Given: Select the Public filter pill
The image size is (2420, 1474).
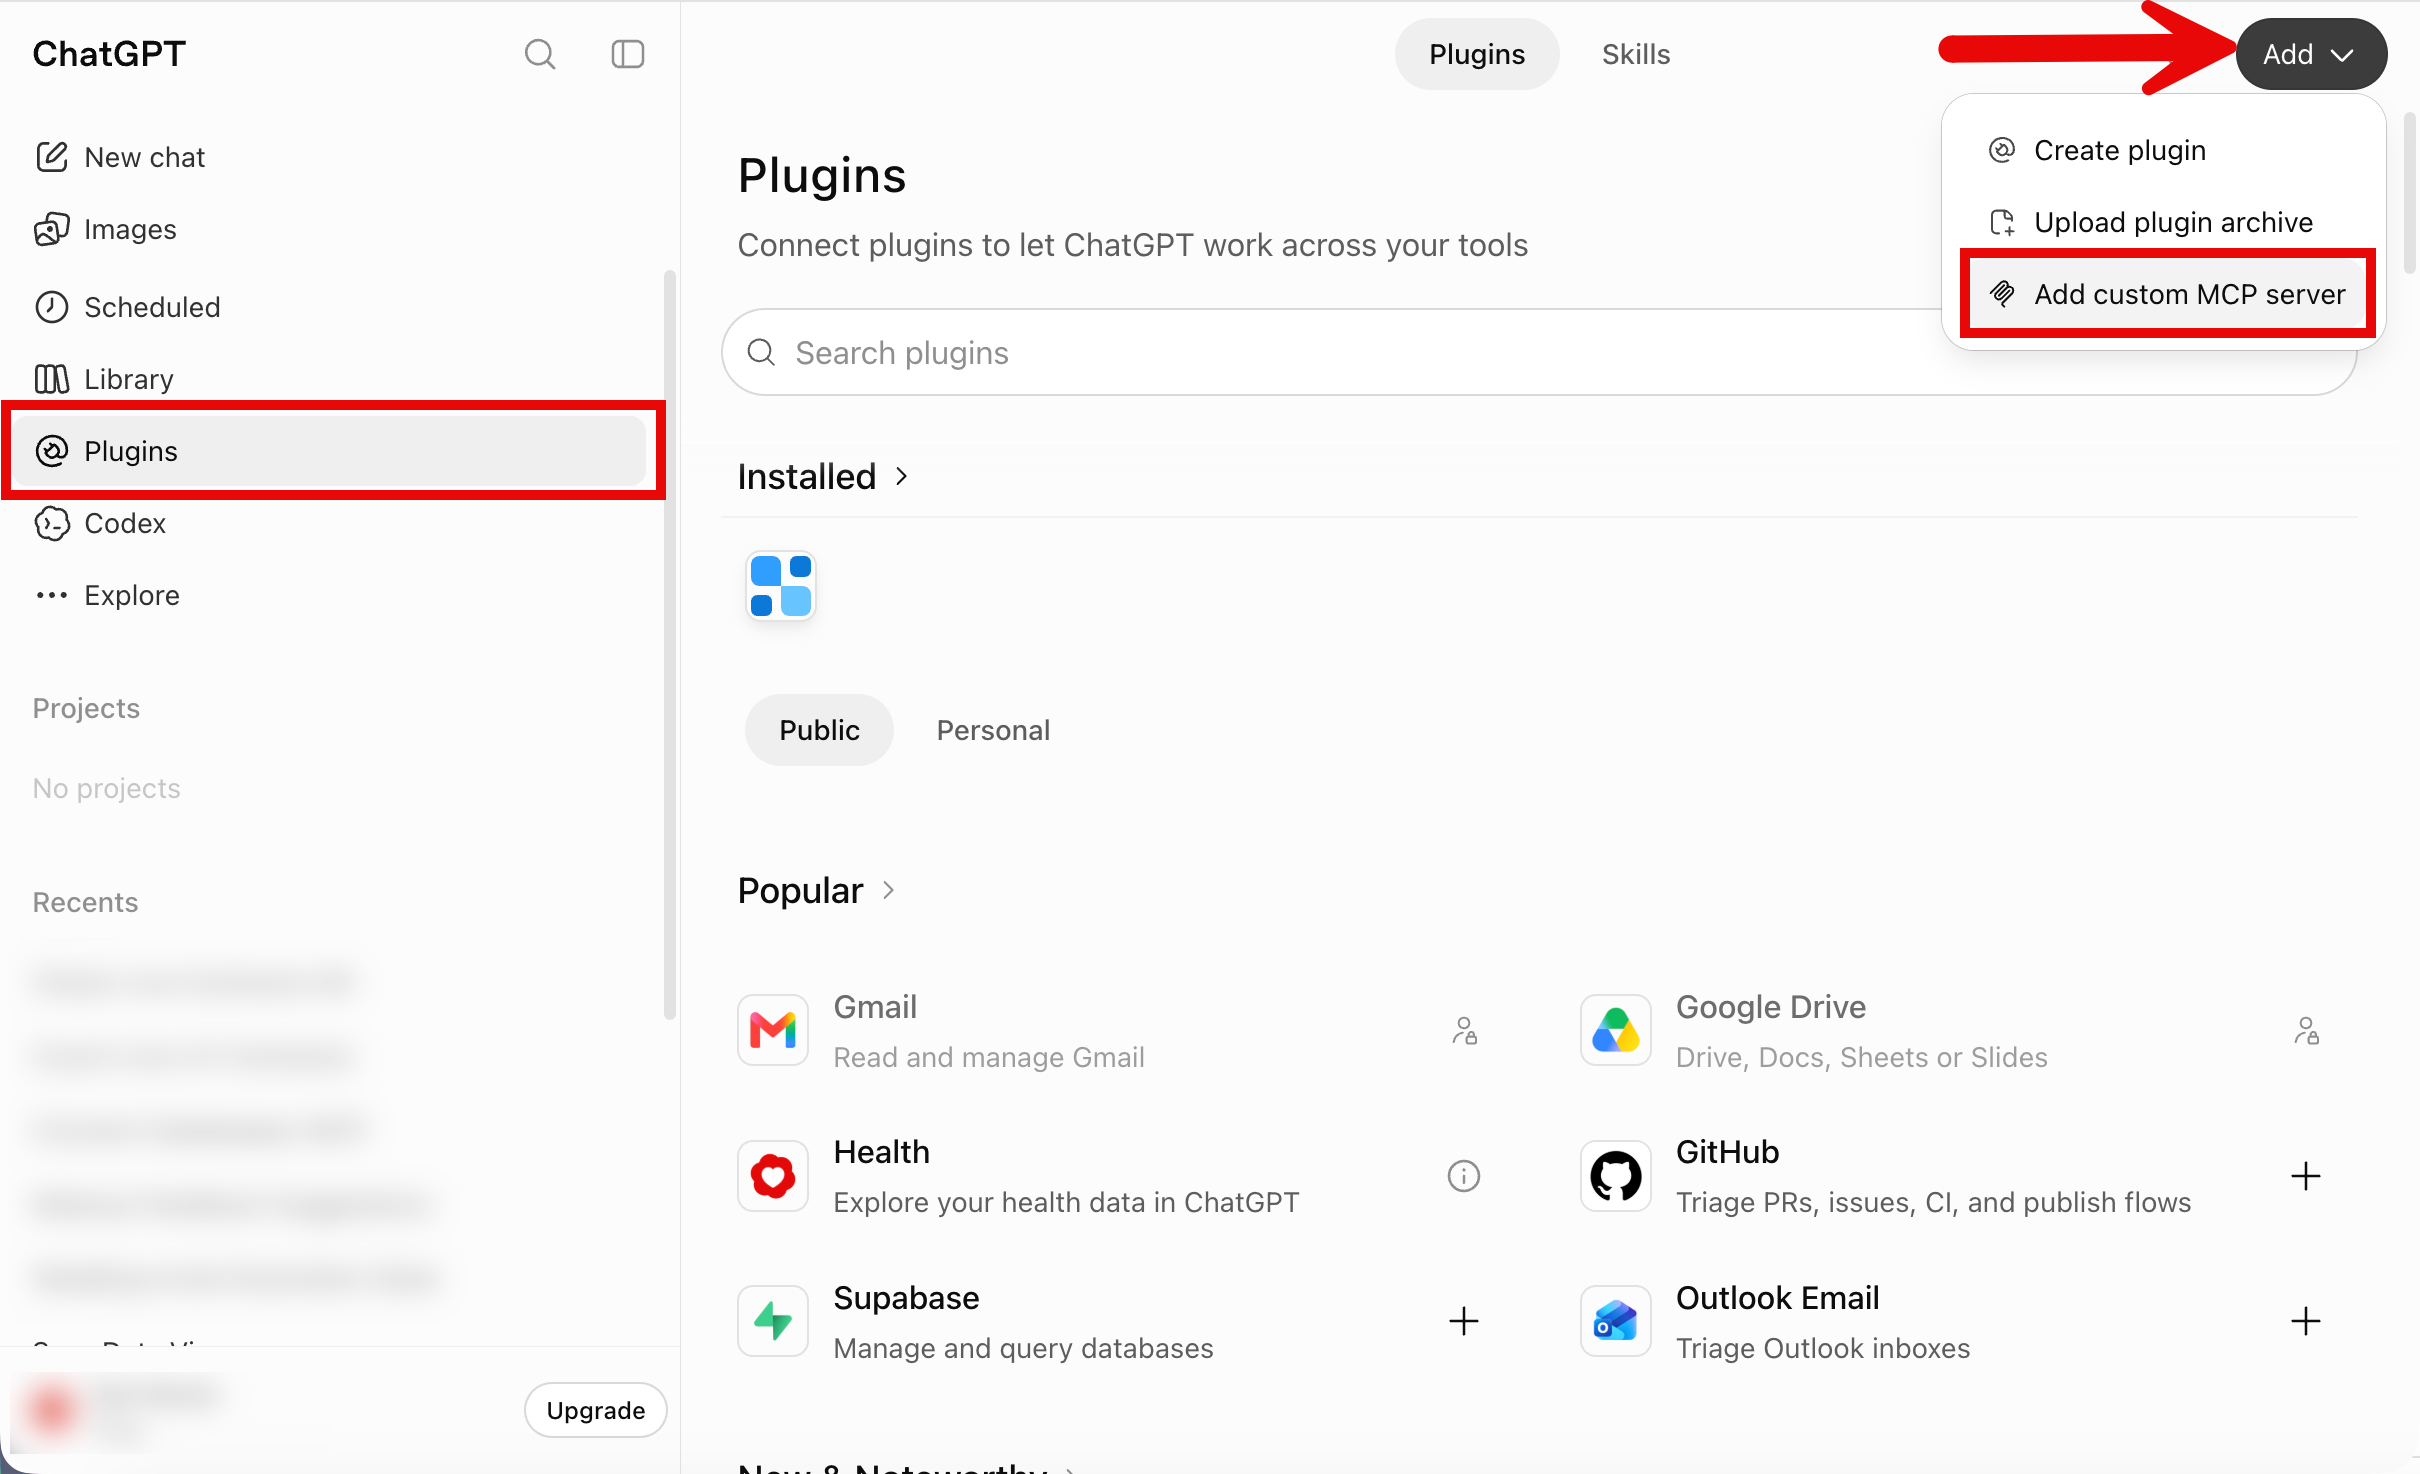Looking at the screenshot, I should [819, 730].
